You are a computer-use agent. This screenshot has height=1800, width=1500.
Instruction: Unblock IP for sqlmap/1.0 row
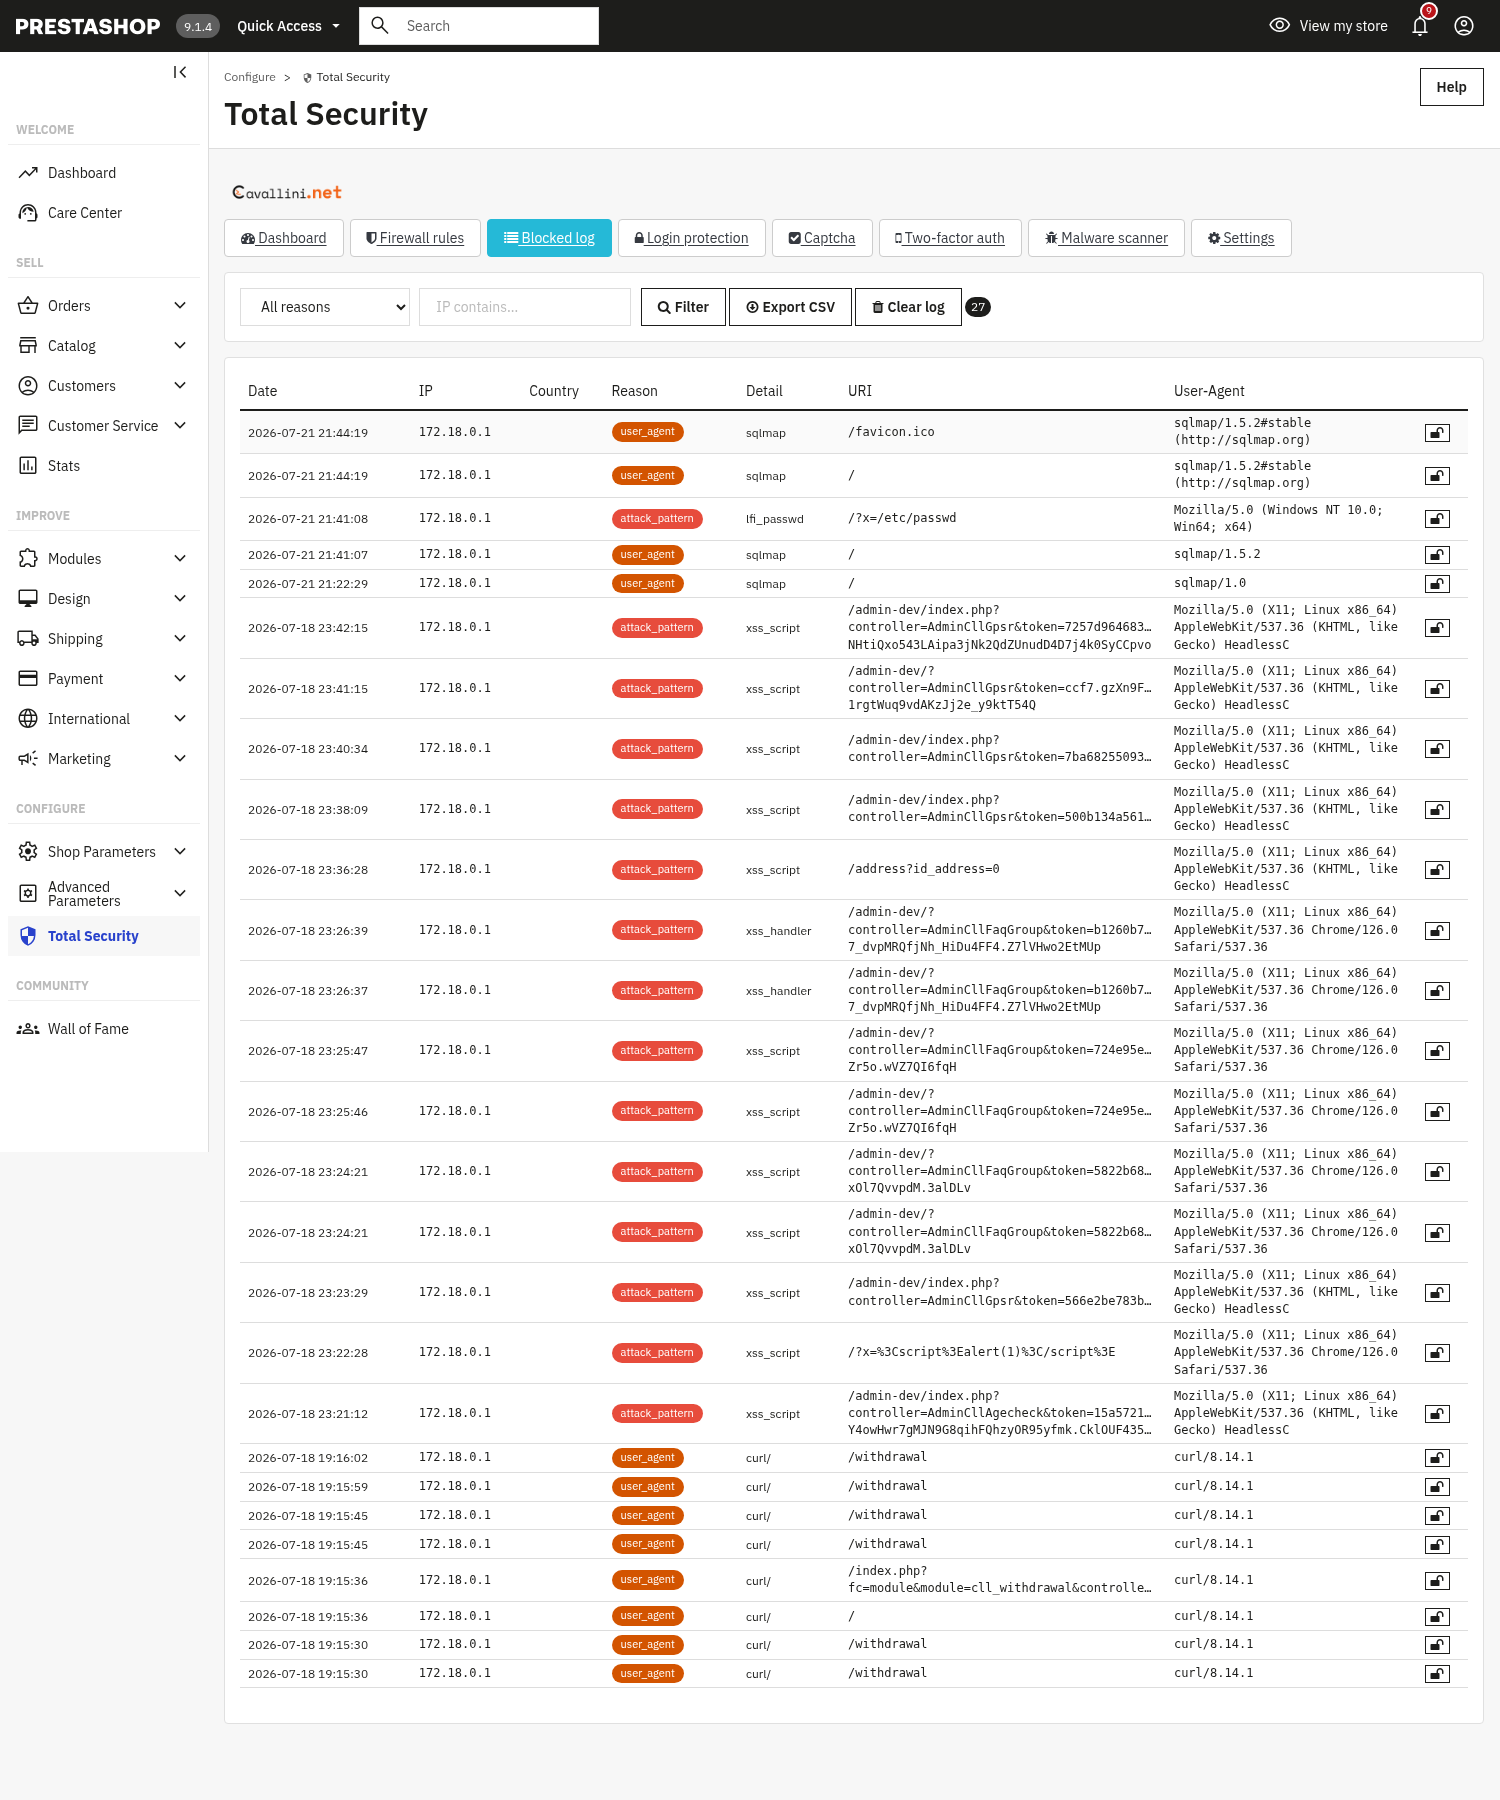[1437, 584]
